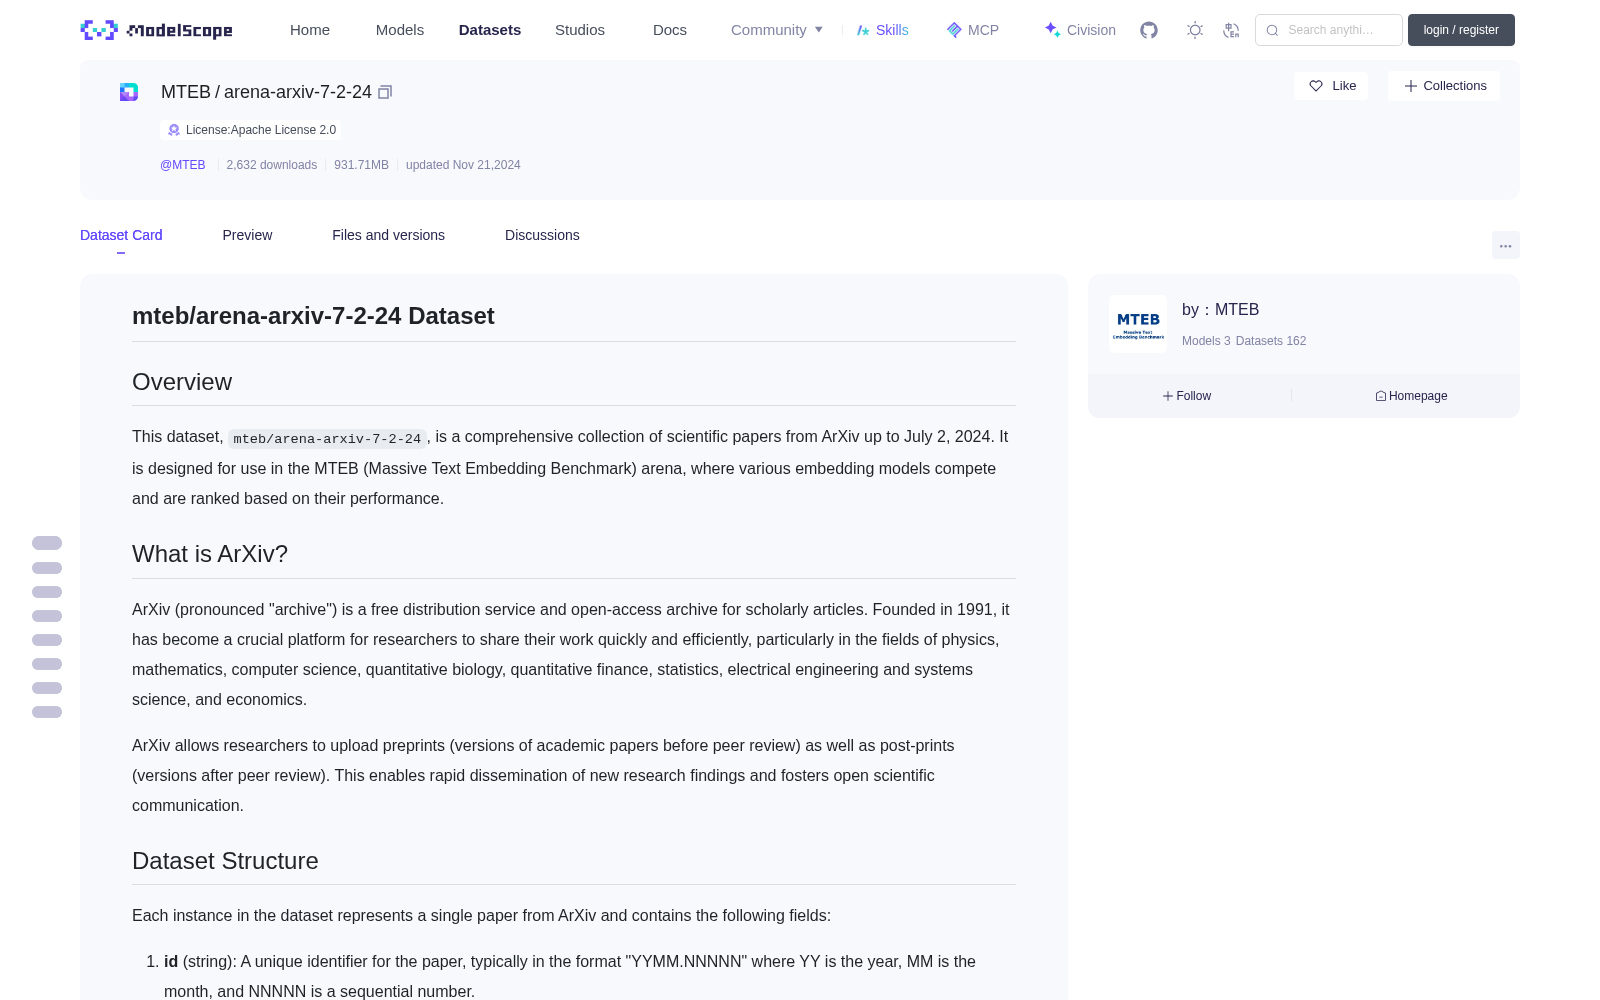Viewport: 1600px width, 1000px height.
Task: Toggle the light/dark theme sun icon
Action: click(x=1194, y=30)
